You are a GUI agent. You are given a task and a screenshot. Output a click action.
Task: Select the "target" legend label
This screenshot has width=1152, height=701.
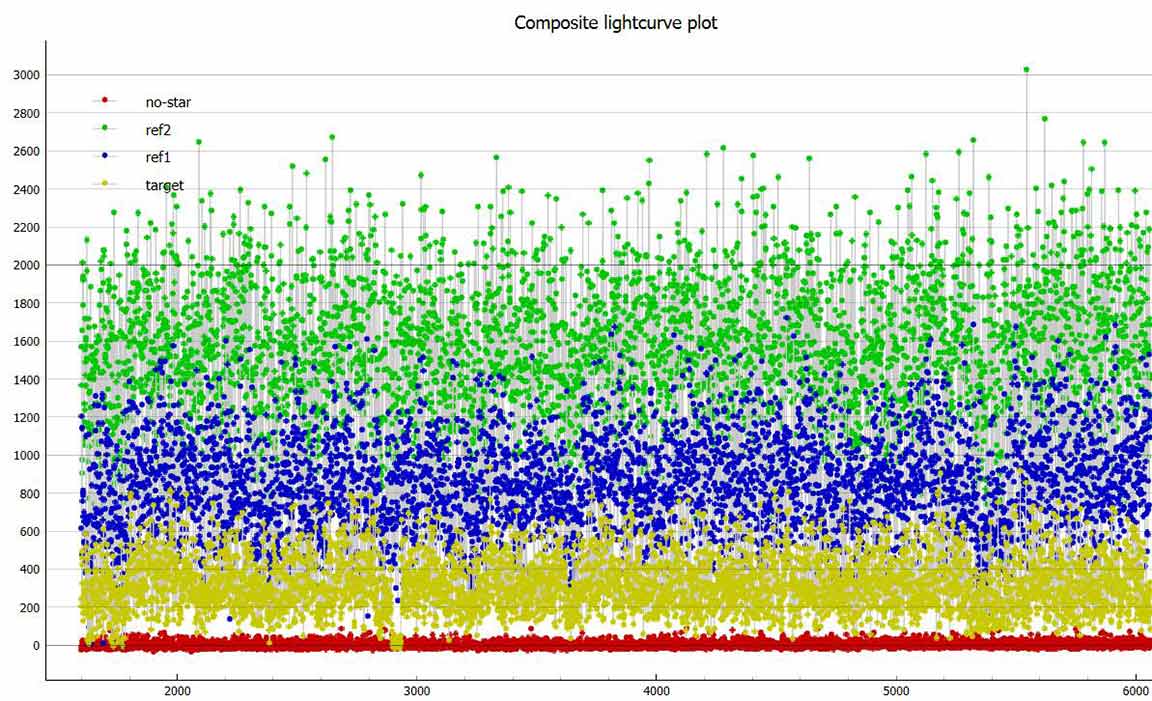pyautogui.click(x=165, y=185)
